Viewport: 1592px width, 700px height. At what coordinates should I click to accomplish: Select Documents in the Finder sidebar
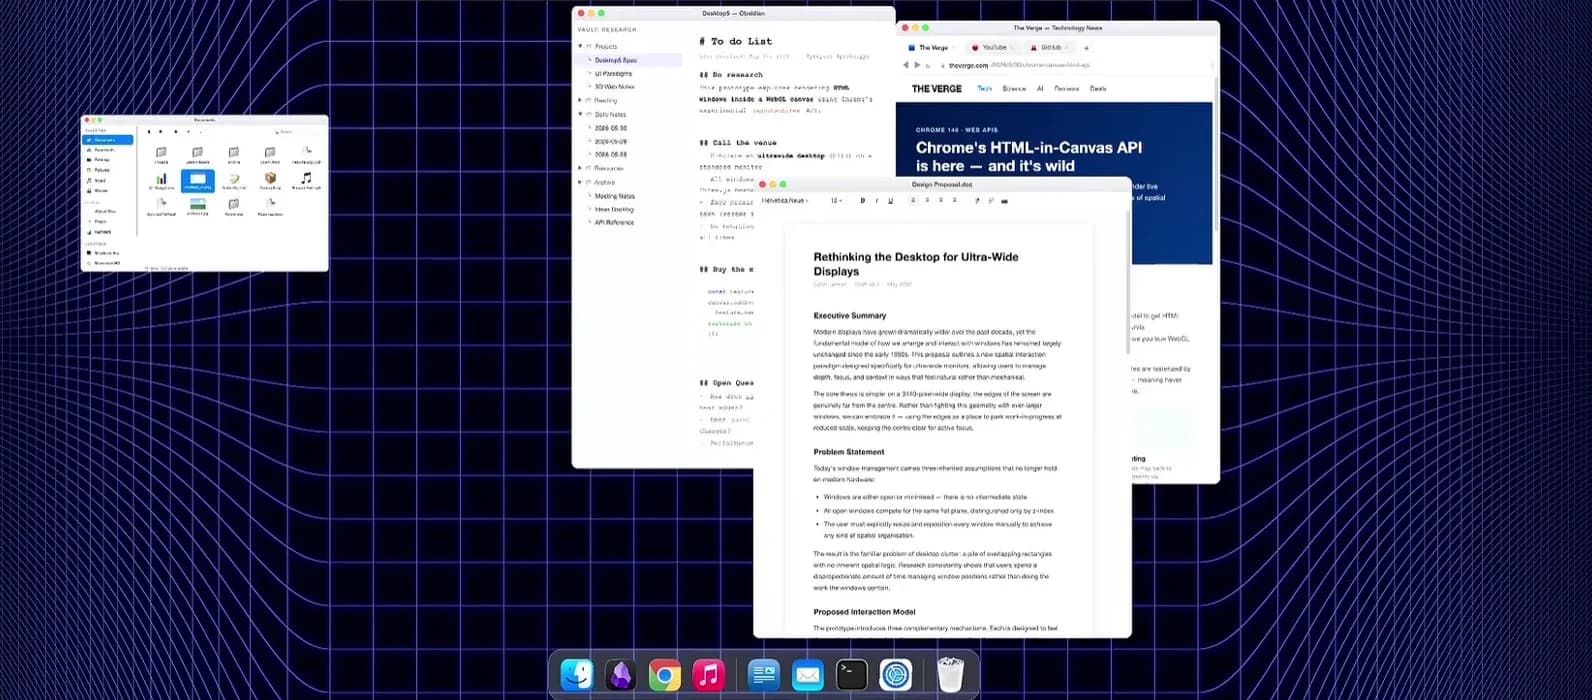coord(108,140)
